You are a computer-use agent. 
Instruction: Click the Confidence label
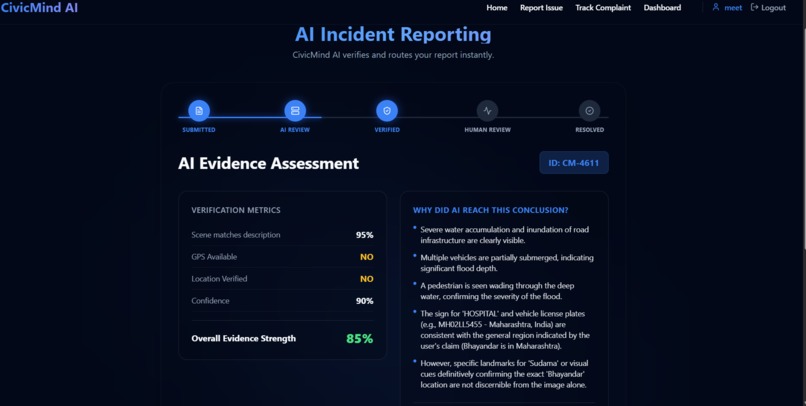pyautogui.click(x=210, y=301)
